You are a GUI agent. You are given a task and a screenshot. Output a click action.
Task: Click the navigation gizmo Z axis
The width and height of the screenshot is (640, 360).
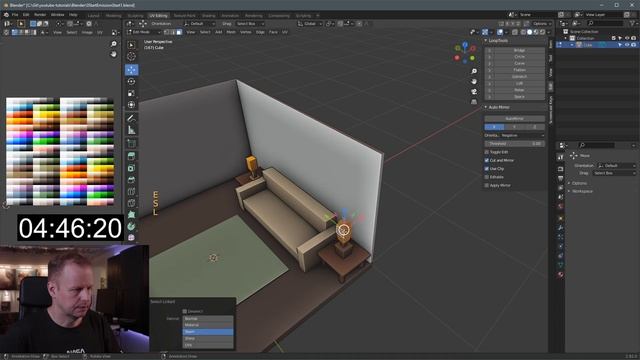click(x=465, y=44)
